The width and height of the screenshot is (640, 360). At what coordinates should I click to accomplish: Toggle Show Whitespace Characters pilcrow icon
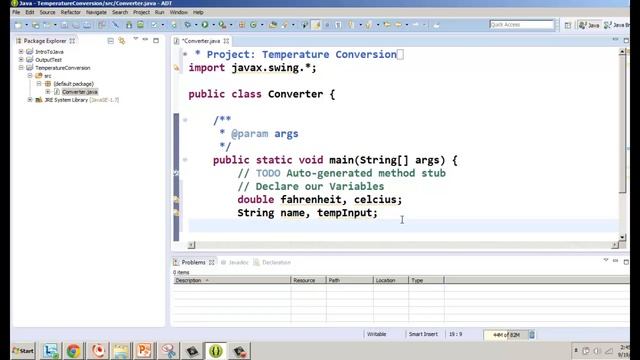[x=338, y=25]
